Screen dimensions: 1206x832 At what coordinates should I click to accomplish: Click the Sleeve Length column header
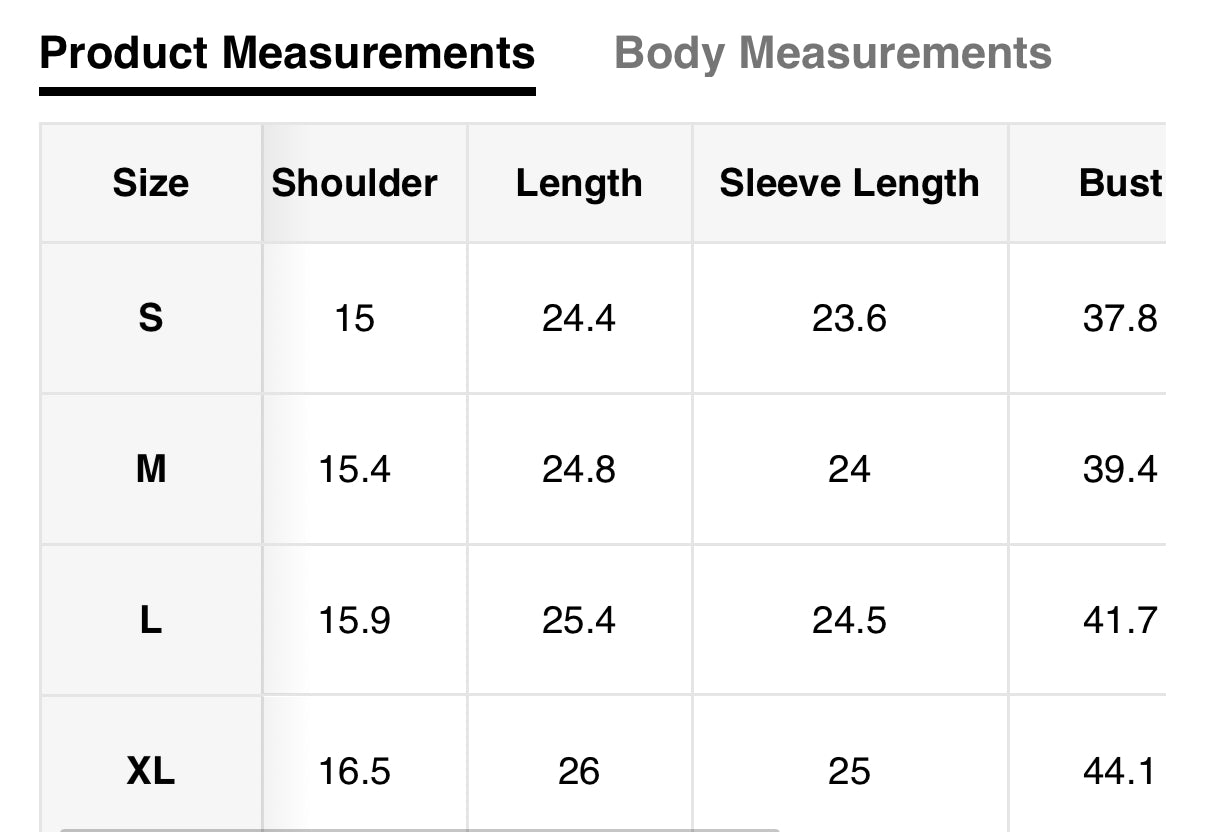click(849, 183)
